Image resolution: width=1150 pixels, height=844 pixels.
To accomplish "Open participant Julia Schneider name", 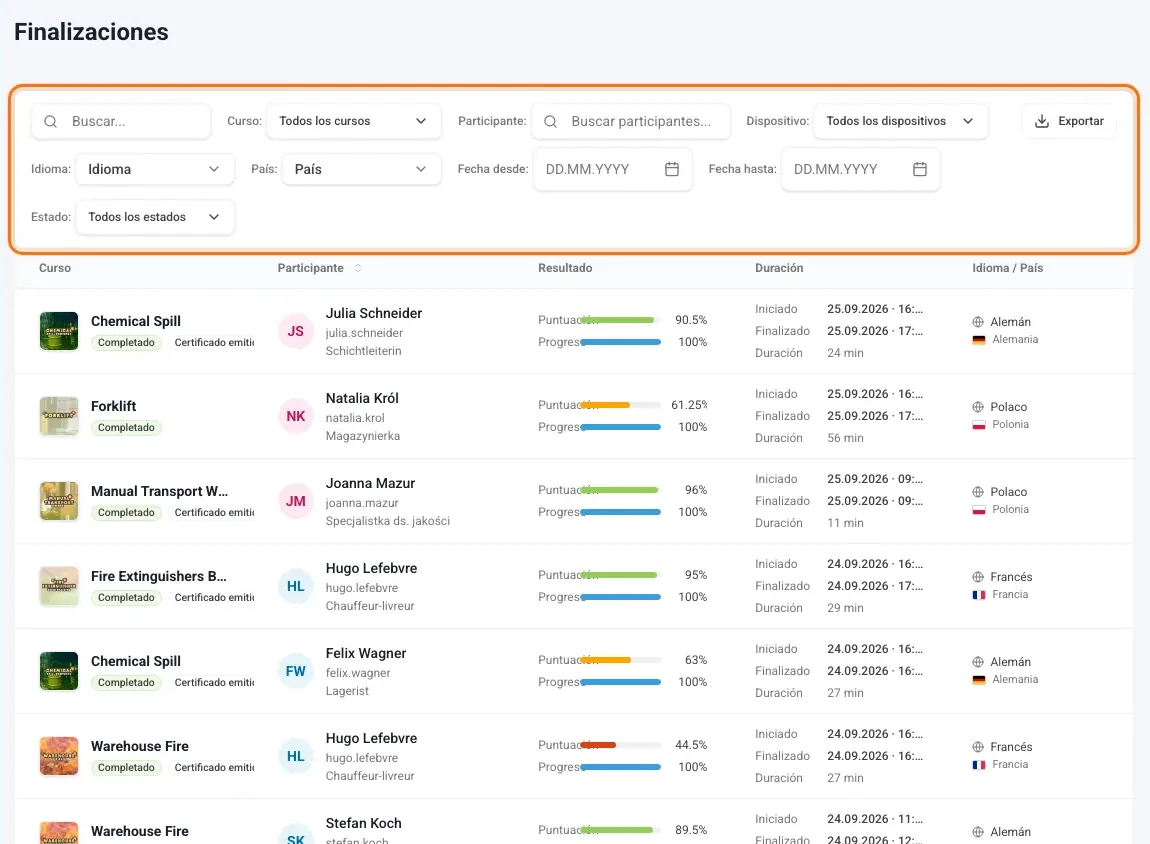I will [x=374, y=314].
